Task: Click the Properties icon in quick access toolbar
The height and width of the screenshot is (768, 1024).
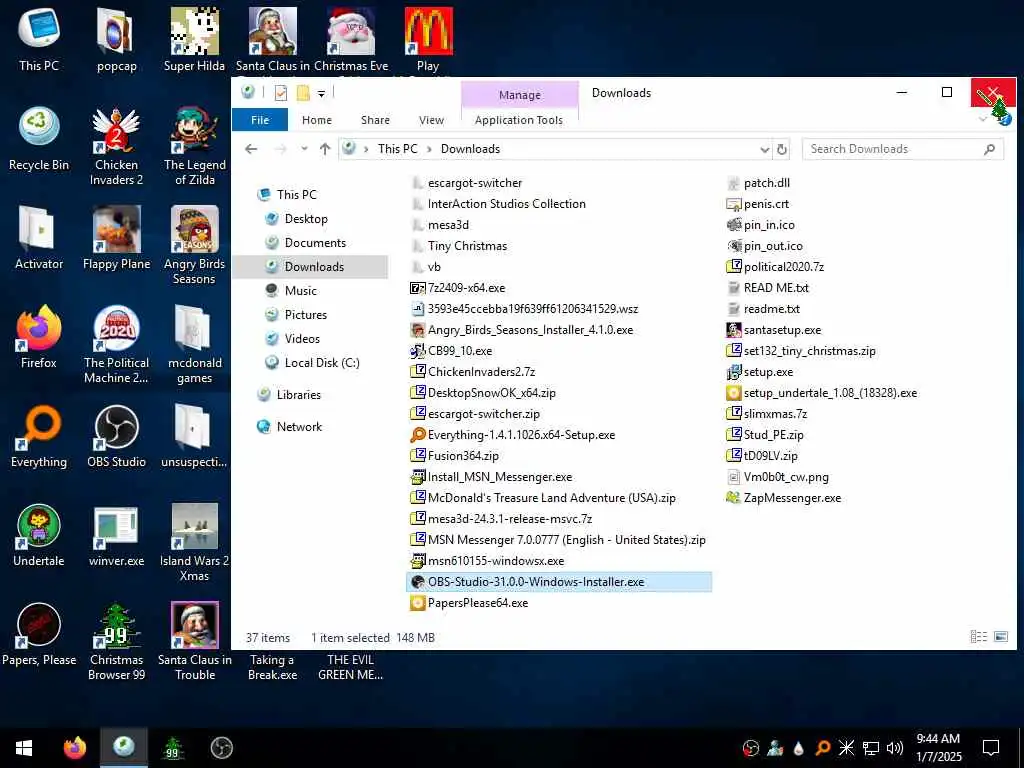Action: [281, 93]
